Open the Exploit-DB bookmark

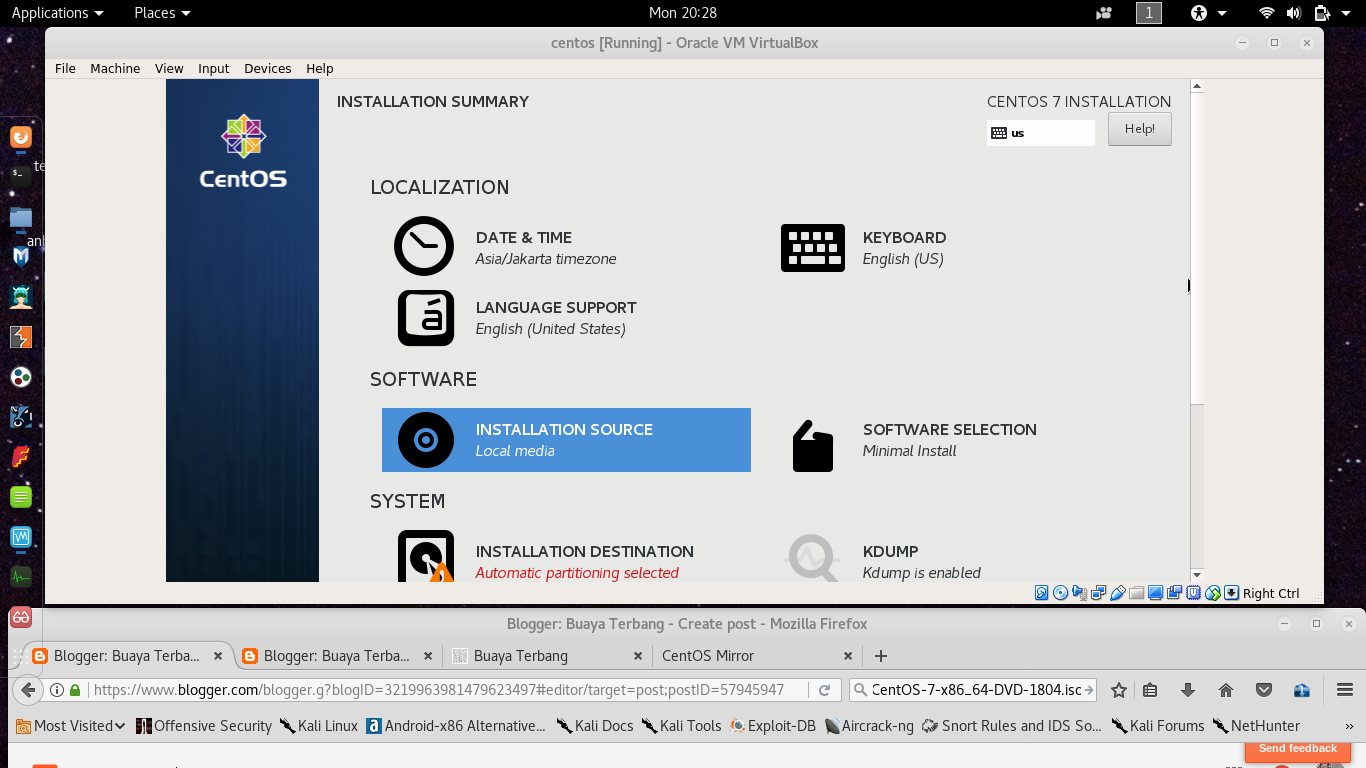point(774,726)
